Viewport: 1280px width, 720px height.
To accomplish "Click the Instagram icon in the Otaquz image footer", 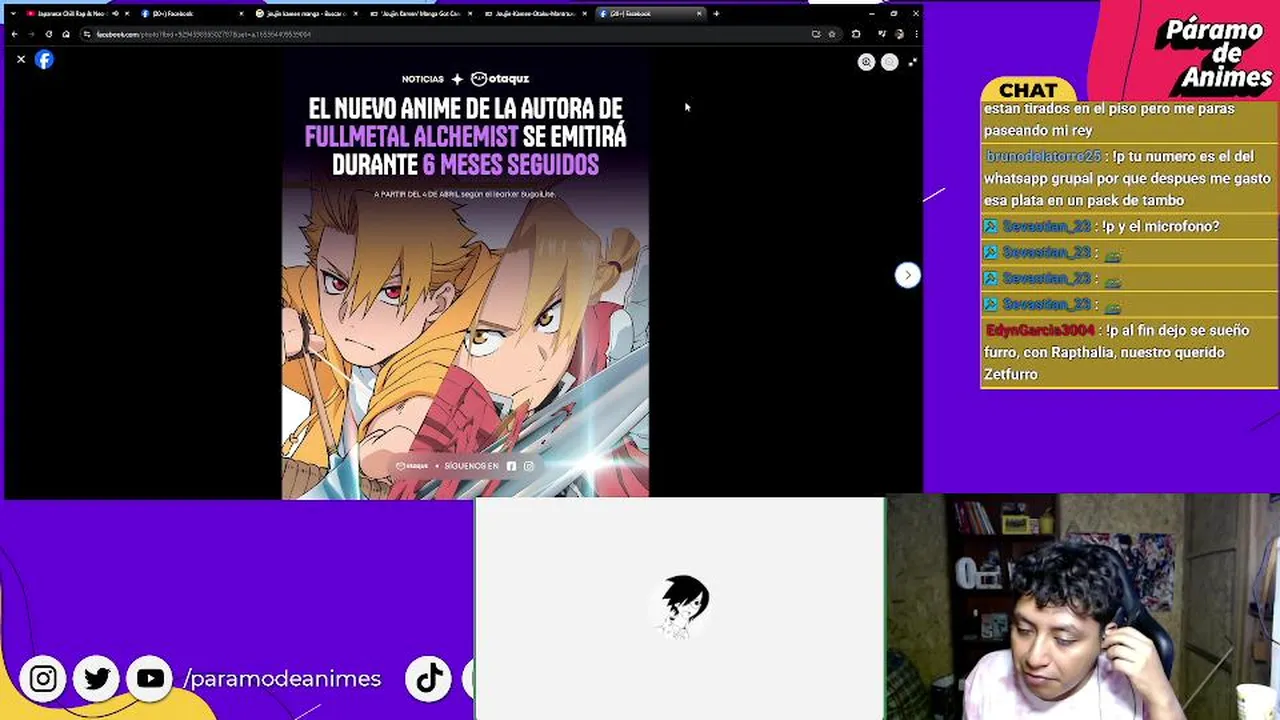I will [x=529, y=466].
